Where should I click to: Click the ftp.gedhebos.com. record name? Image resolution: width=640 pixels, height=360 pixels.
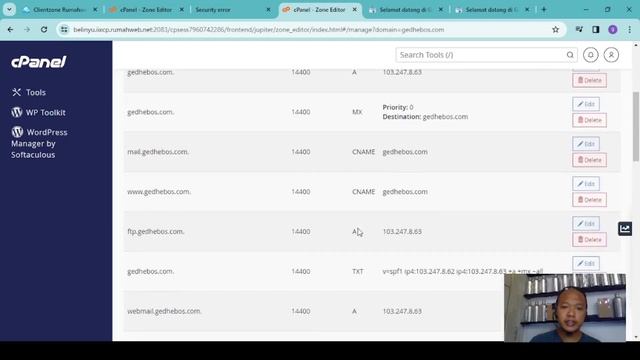click(156, 231)
